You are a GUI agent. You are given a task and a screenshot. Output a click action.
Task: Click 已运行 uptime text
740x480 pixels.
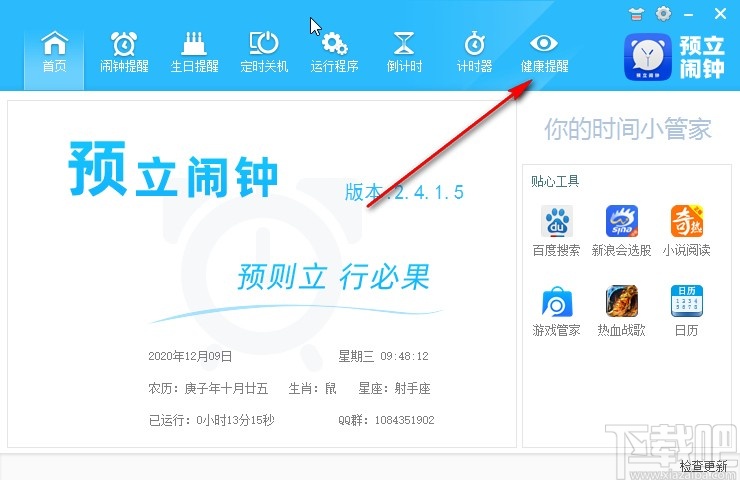pos(211,420)
